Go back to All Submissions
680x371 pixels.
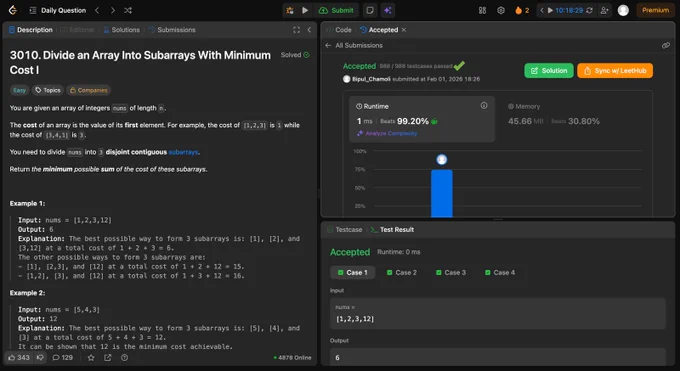354,46
